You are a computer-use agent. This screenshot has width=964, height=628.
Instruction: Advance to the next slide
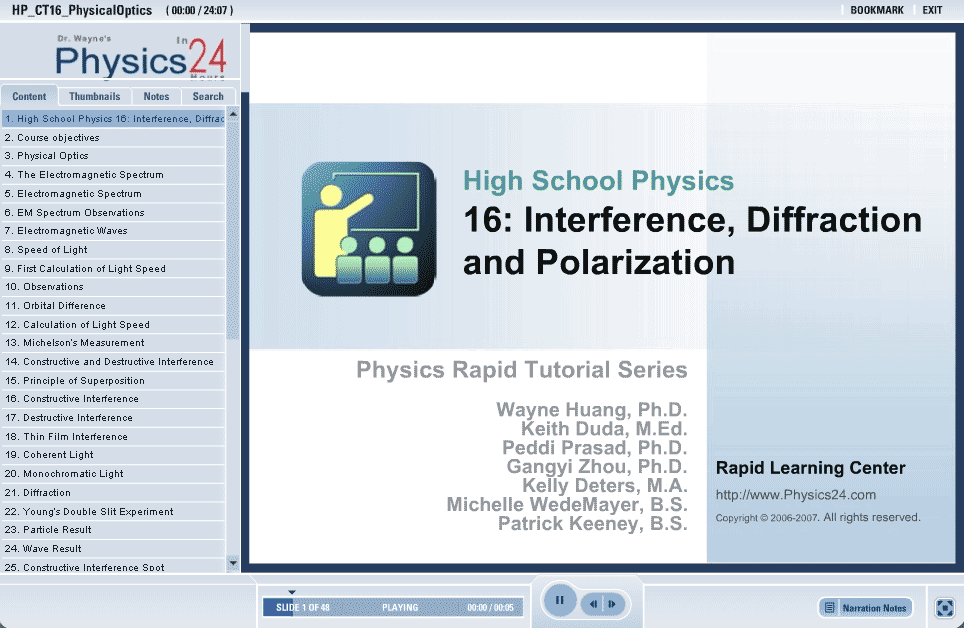pos(612,604)
